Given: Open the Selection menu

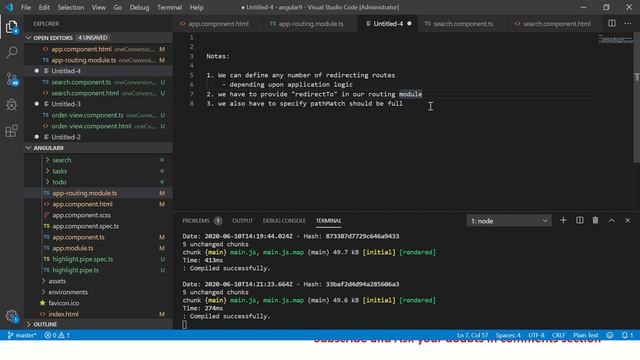Looking at the screenshot, I should coord(71,7).
